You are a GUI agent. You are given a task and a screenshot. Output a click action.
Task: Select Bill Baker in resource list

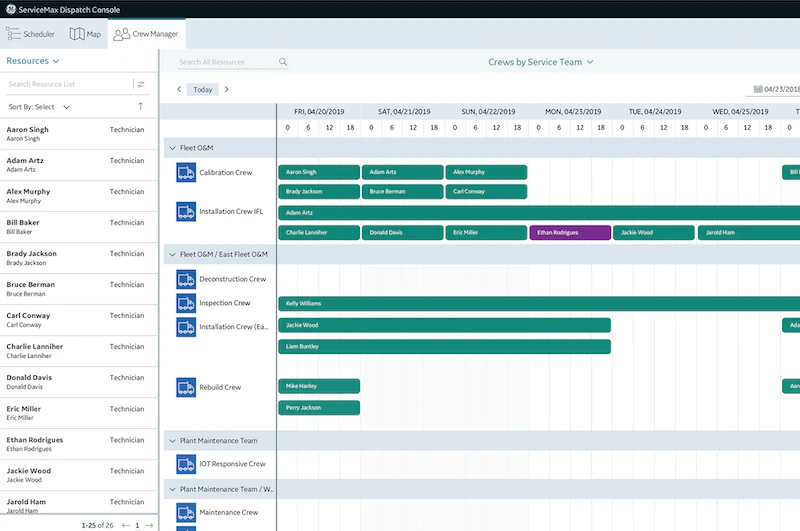(x=79, y=227)
